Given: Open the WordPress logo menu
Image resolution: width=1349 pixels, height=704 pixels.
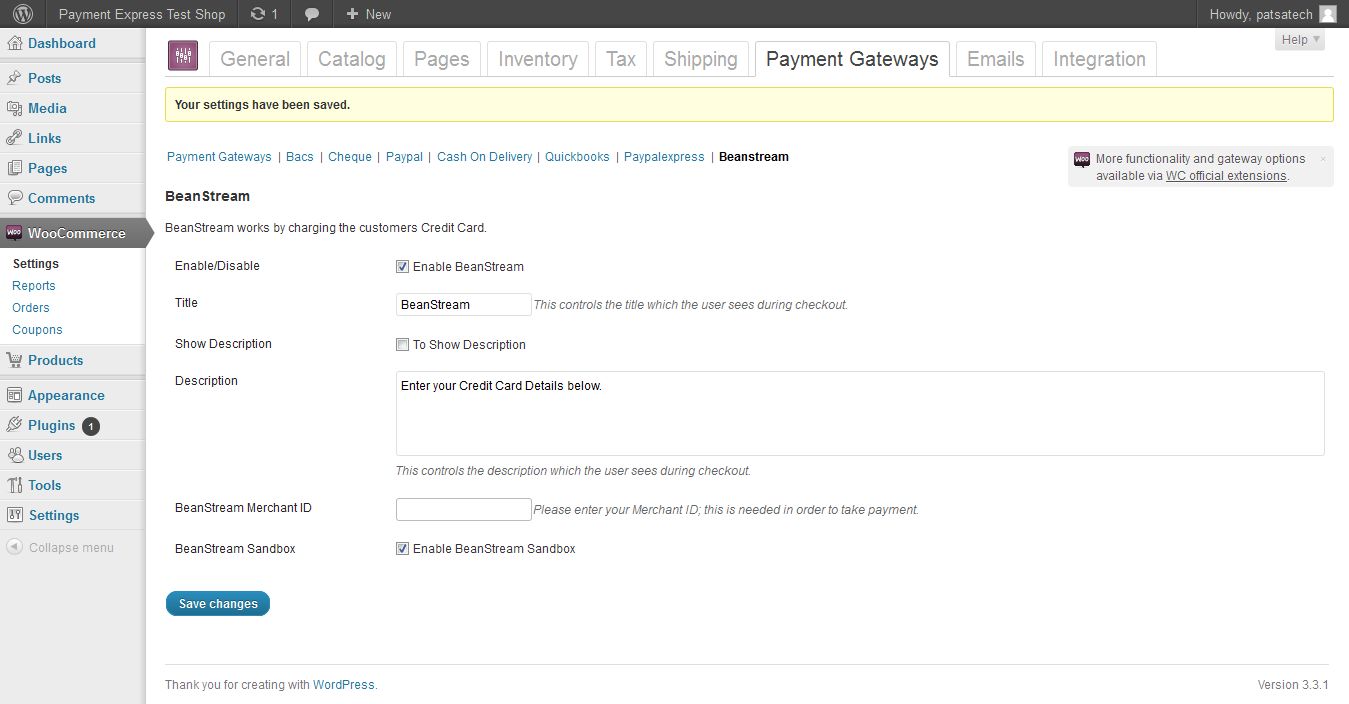Looking at the screenshot, I should [22, 14].
